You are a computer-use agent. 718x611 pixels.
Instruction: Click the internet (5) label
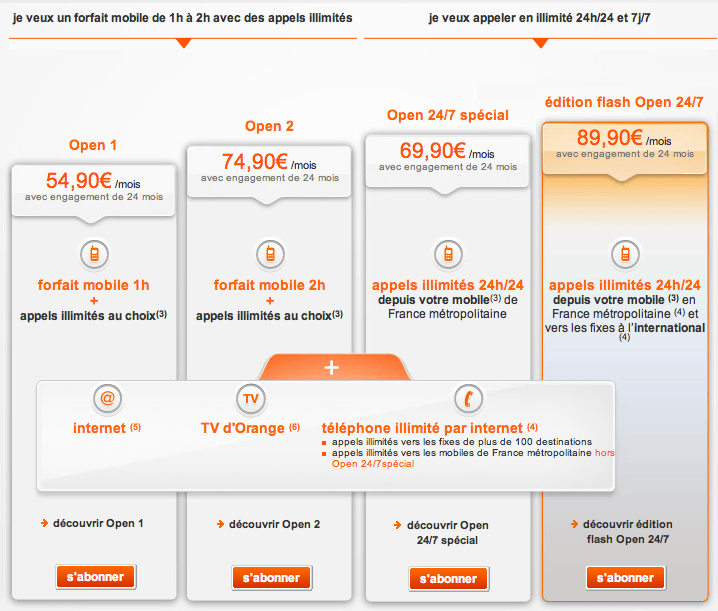(107, 428)
